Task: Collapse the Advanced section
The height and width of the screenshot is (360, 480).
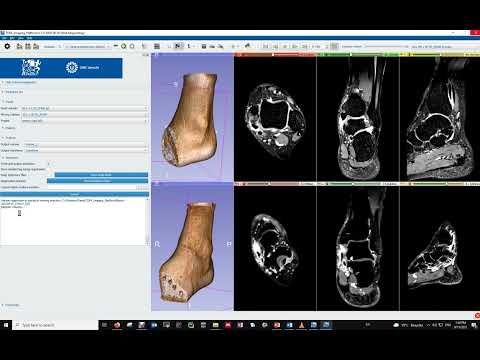Action: pyautogui.click(x=11, y=158)
